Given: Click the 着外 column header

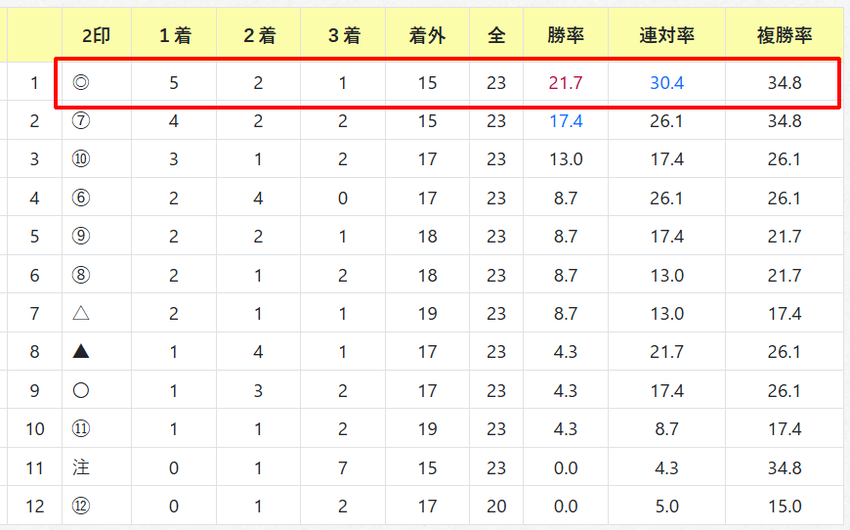Looking at the screenshot, I should (x=427, y=36).
